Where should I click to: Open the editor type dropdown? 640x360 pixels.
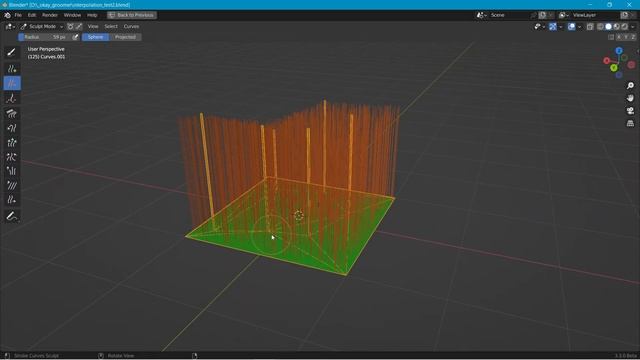[10, 27]
